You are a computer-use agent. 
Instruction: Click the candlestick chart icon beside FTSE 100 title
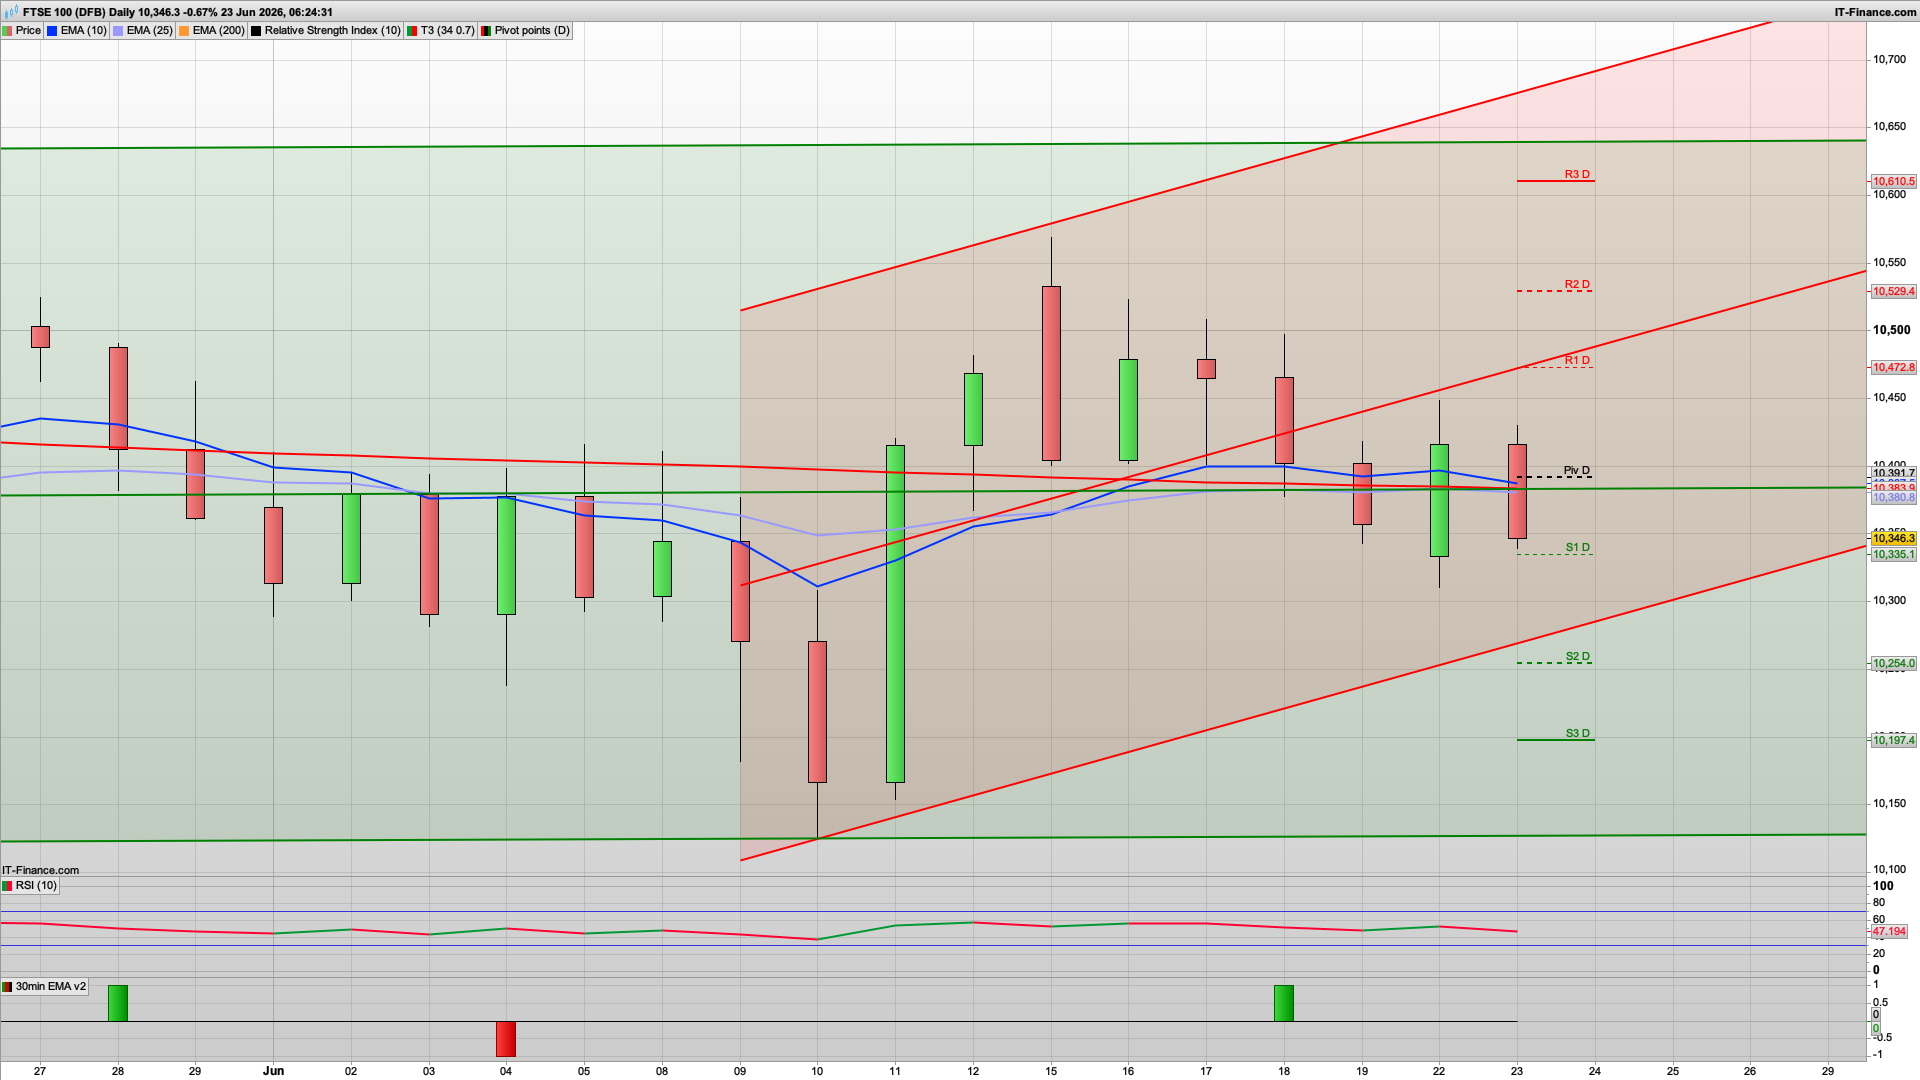[x=11, y=12]
